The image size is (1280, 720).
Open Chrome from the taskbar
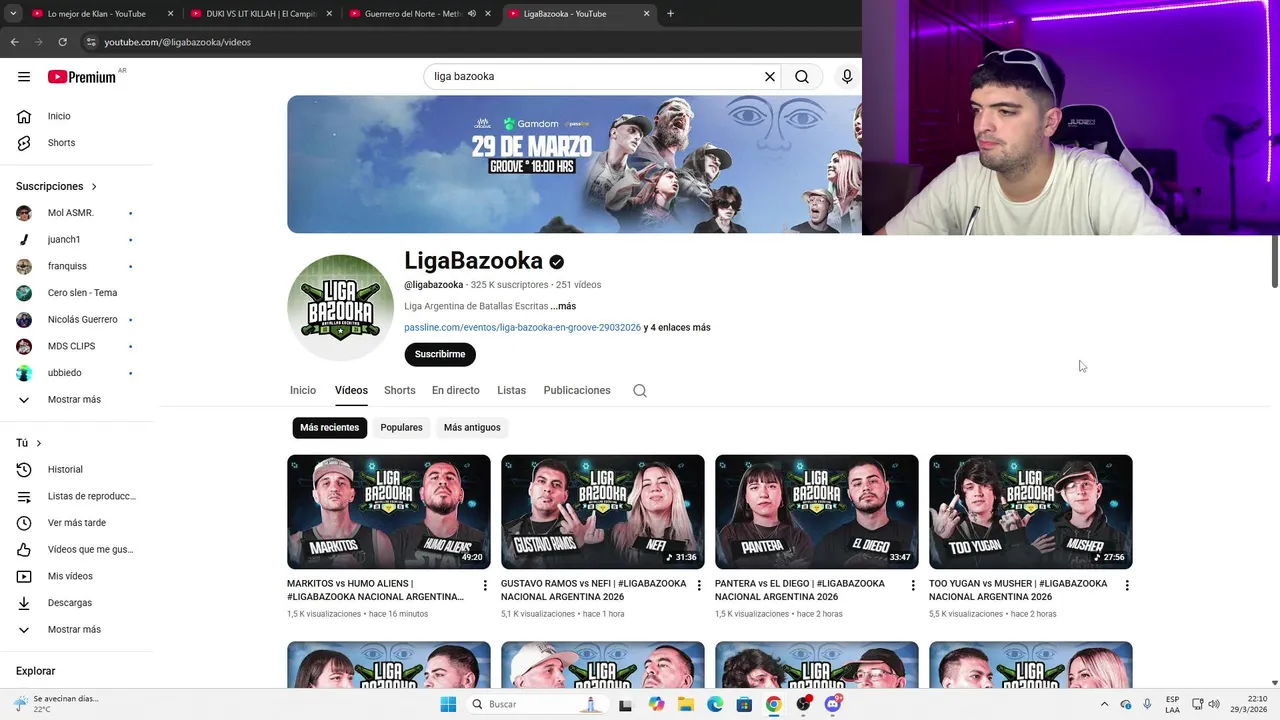coord(773,704)
